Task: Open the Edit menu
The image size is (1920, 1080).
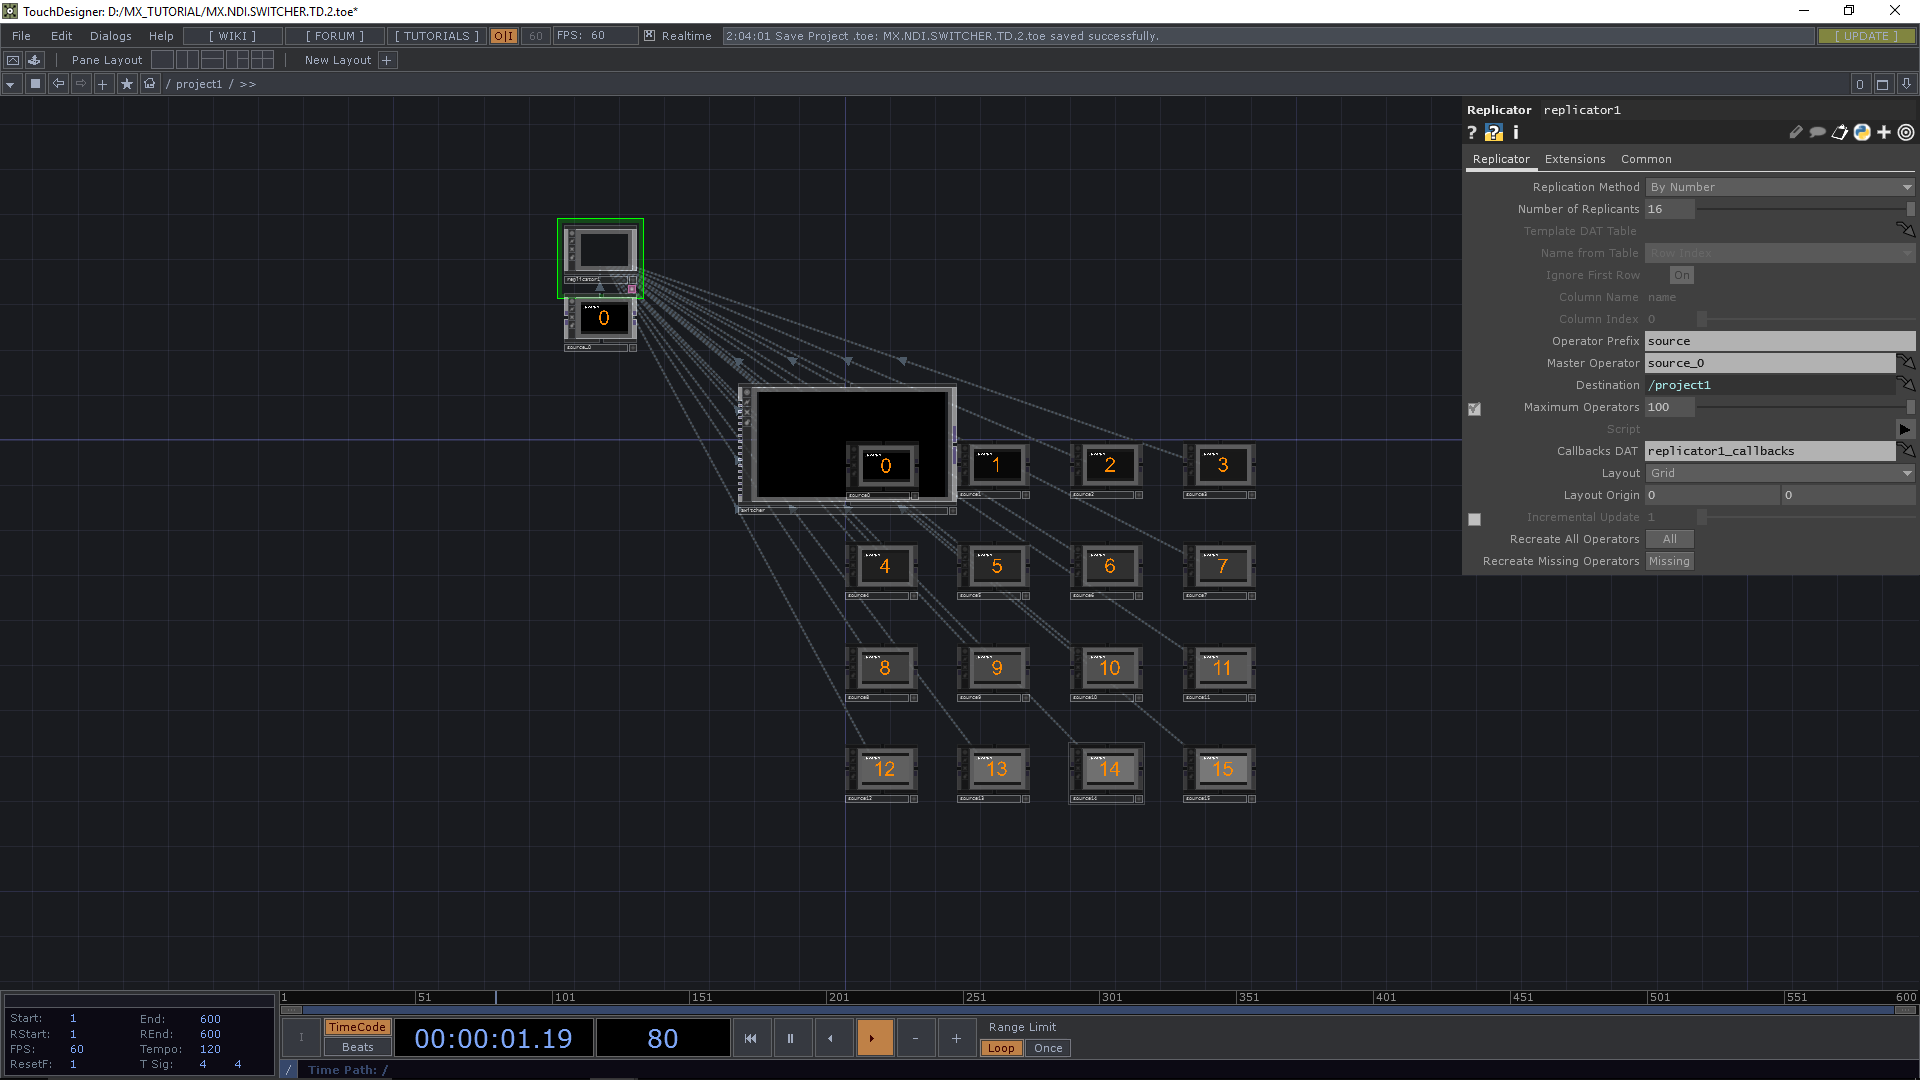Action: coord(62,36)
